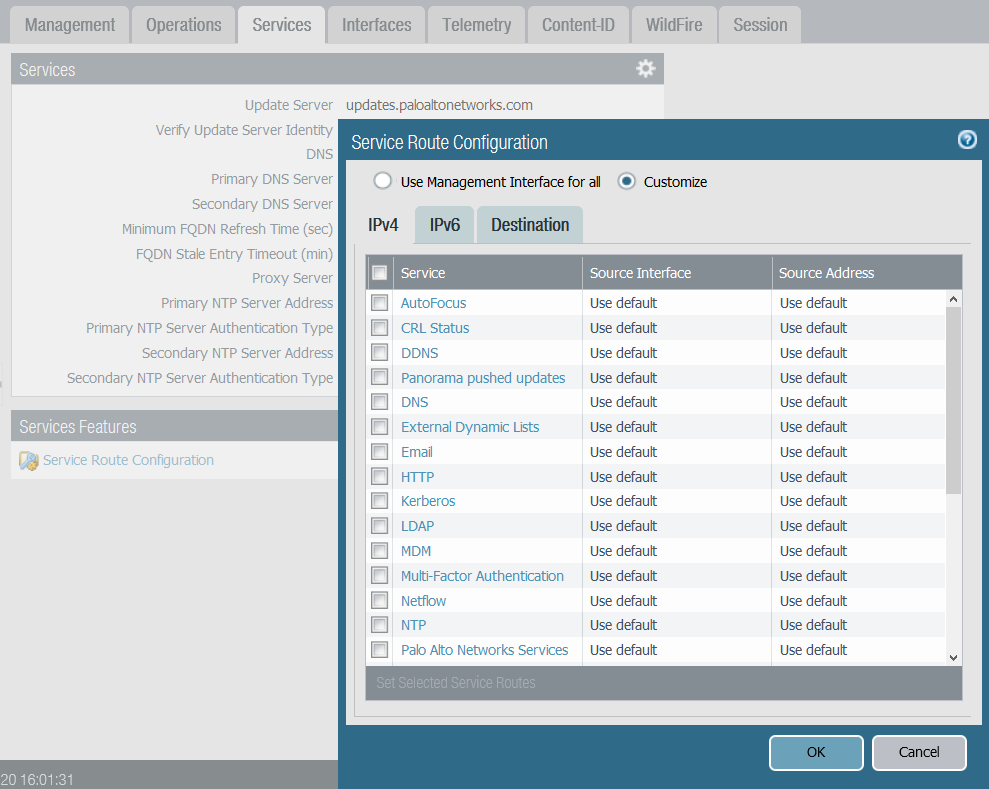This screenshot has height=789, width=989.
Task: Open the Service Route Configuration link
Action: click(x=128, y=460)
